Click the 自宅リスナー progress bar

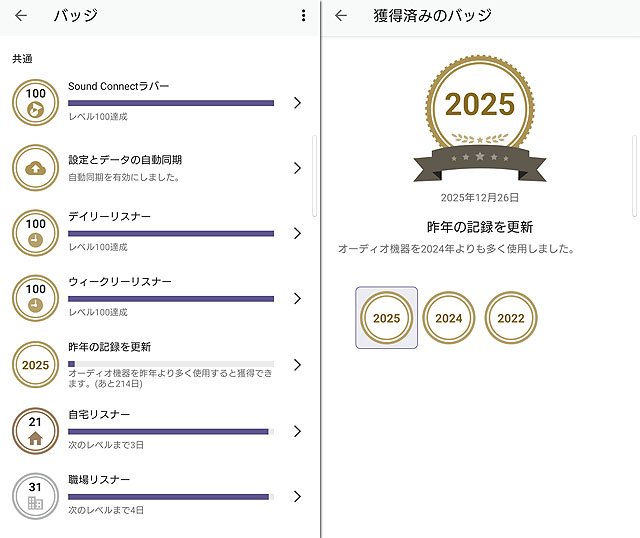pos(170,431)
